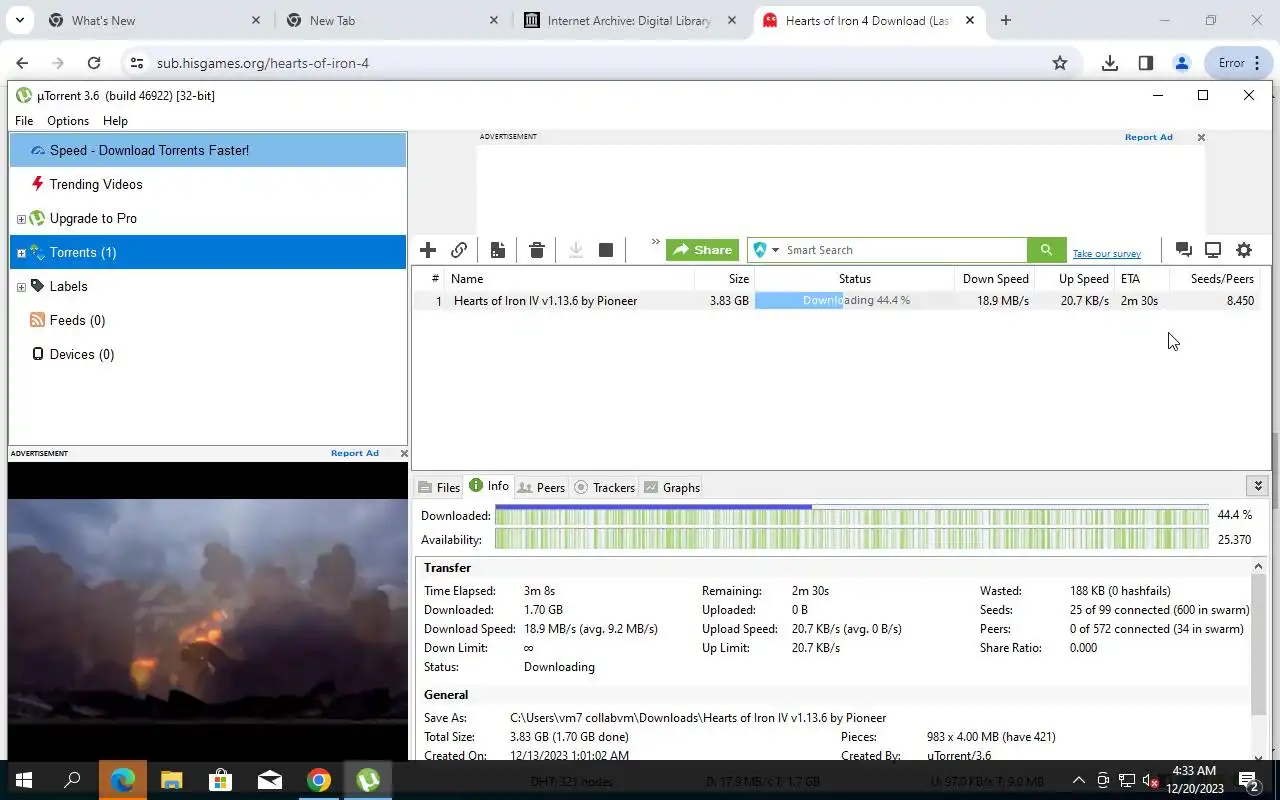Click the Smart Search input field
The width and height of the screenshot is (1280, 800).
(x=904, y=250)
